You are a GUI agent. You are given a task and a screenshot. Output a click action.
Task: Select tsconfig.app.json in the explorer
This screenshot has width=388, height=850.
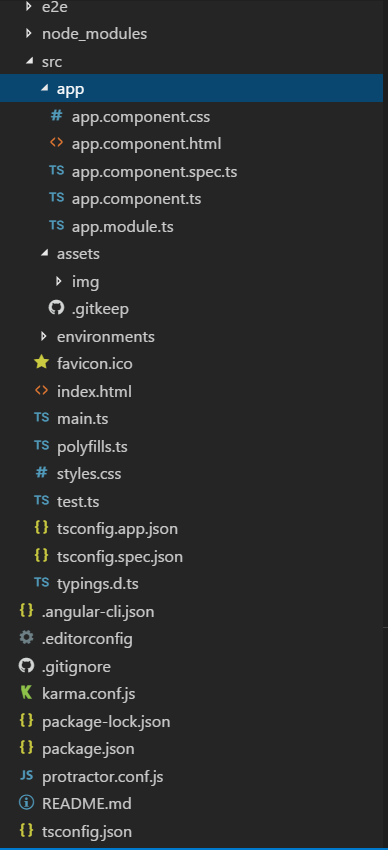(117, 528)
